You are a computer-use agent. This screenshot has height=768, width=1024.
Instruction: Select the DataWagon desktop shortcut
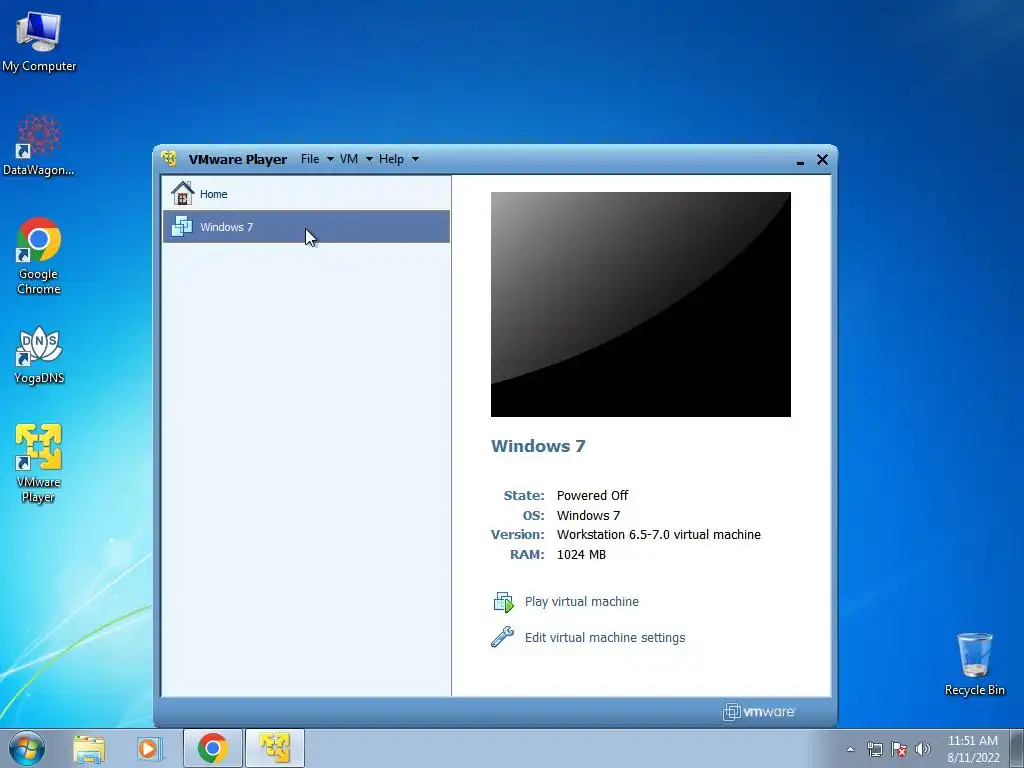pyautogui.click(x=39, y=145)
